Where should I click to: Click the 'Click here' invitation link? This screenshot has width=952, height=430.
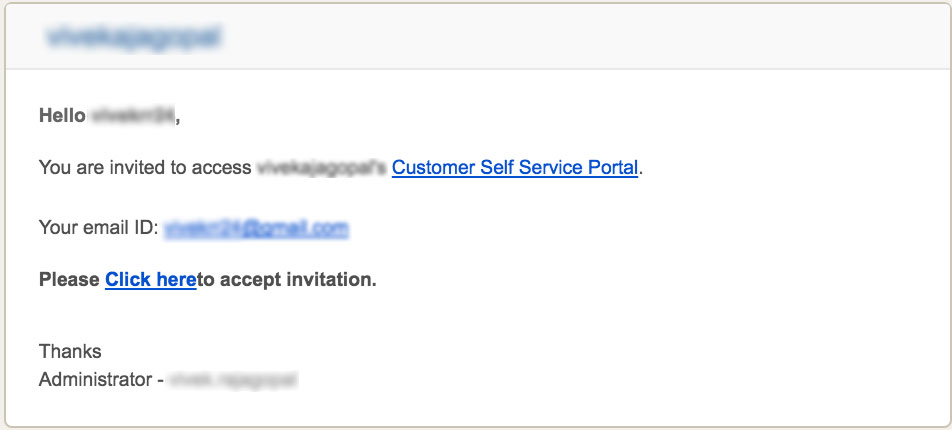151,279
